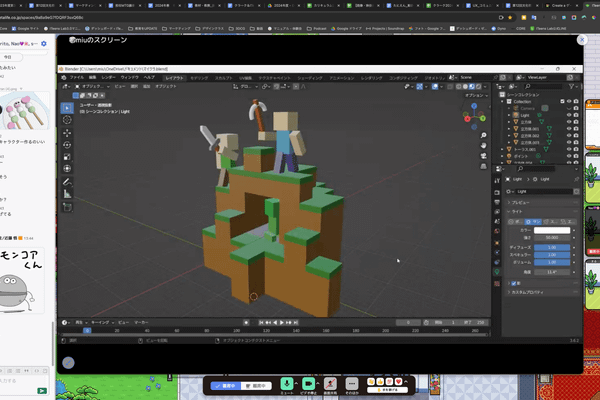Screen dimensions: 600x400
Task: Open View Layer properties tab
Action: pyautogui.click(x=497, y=212)
